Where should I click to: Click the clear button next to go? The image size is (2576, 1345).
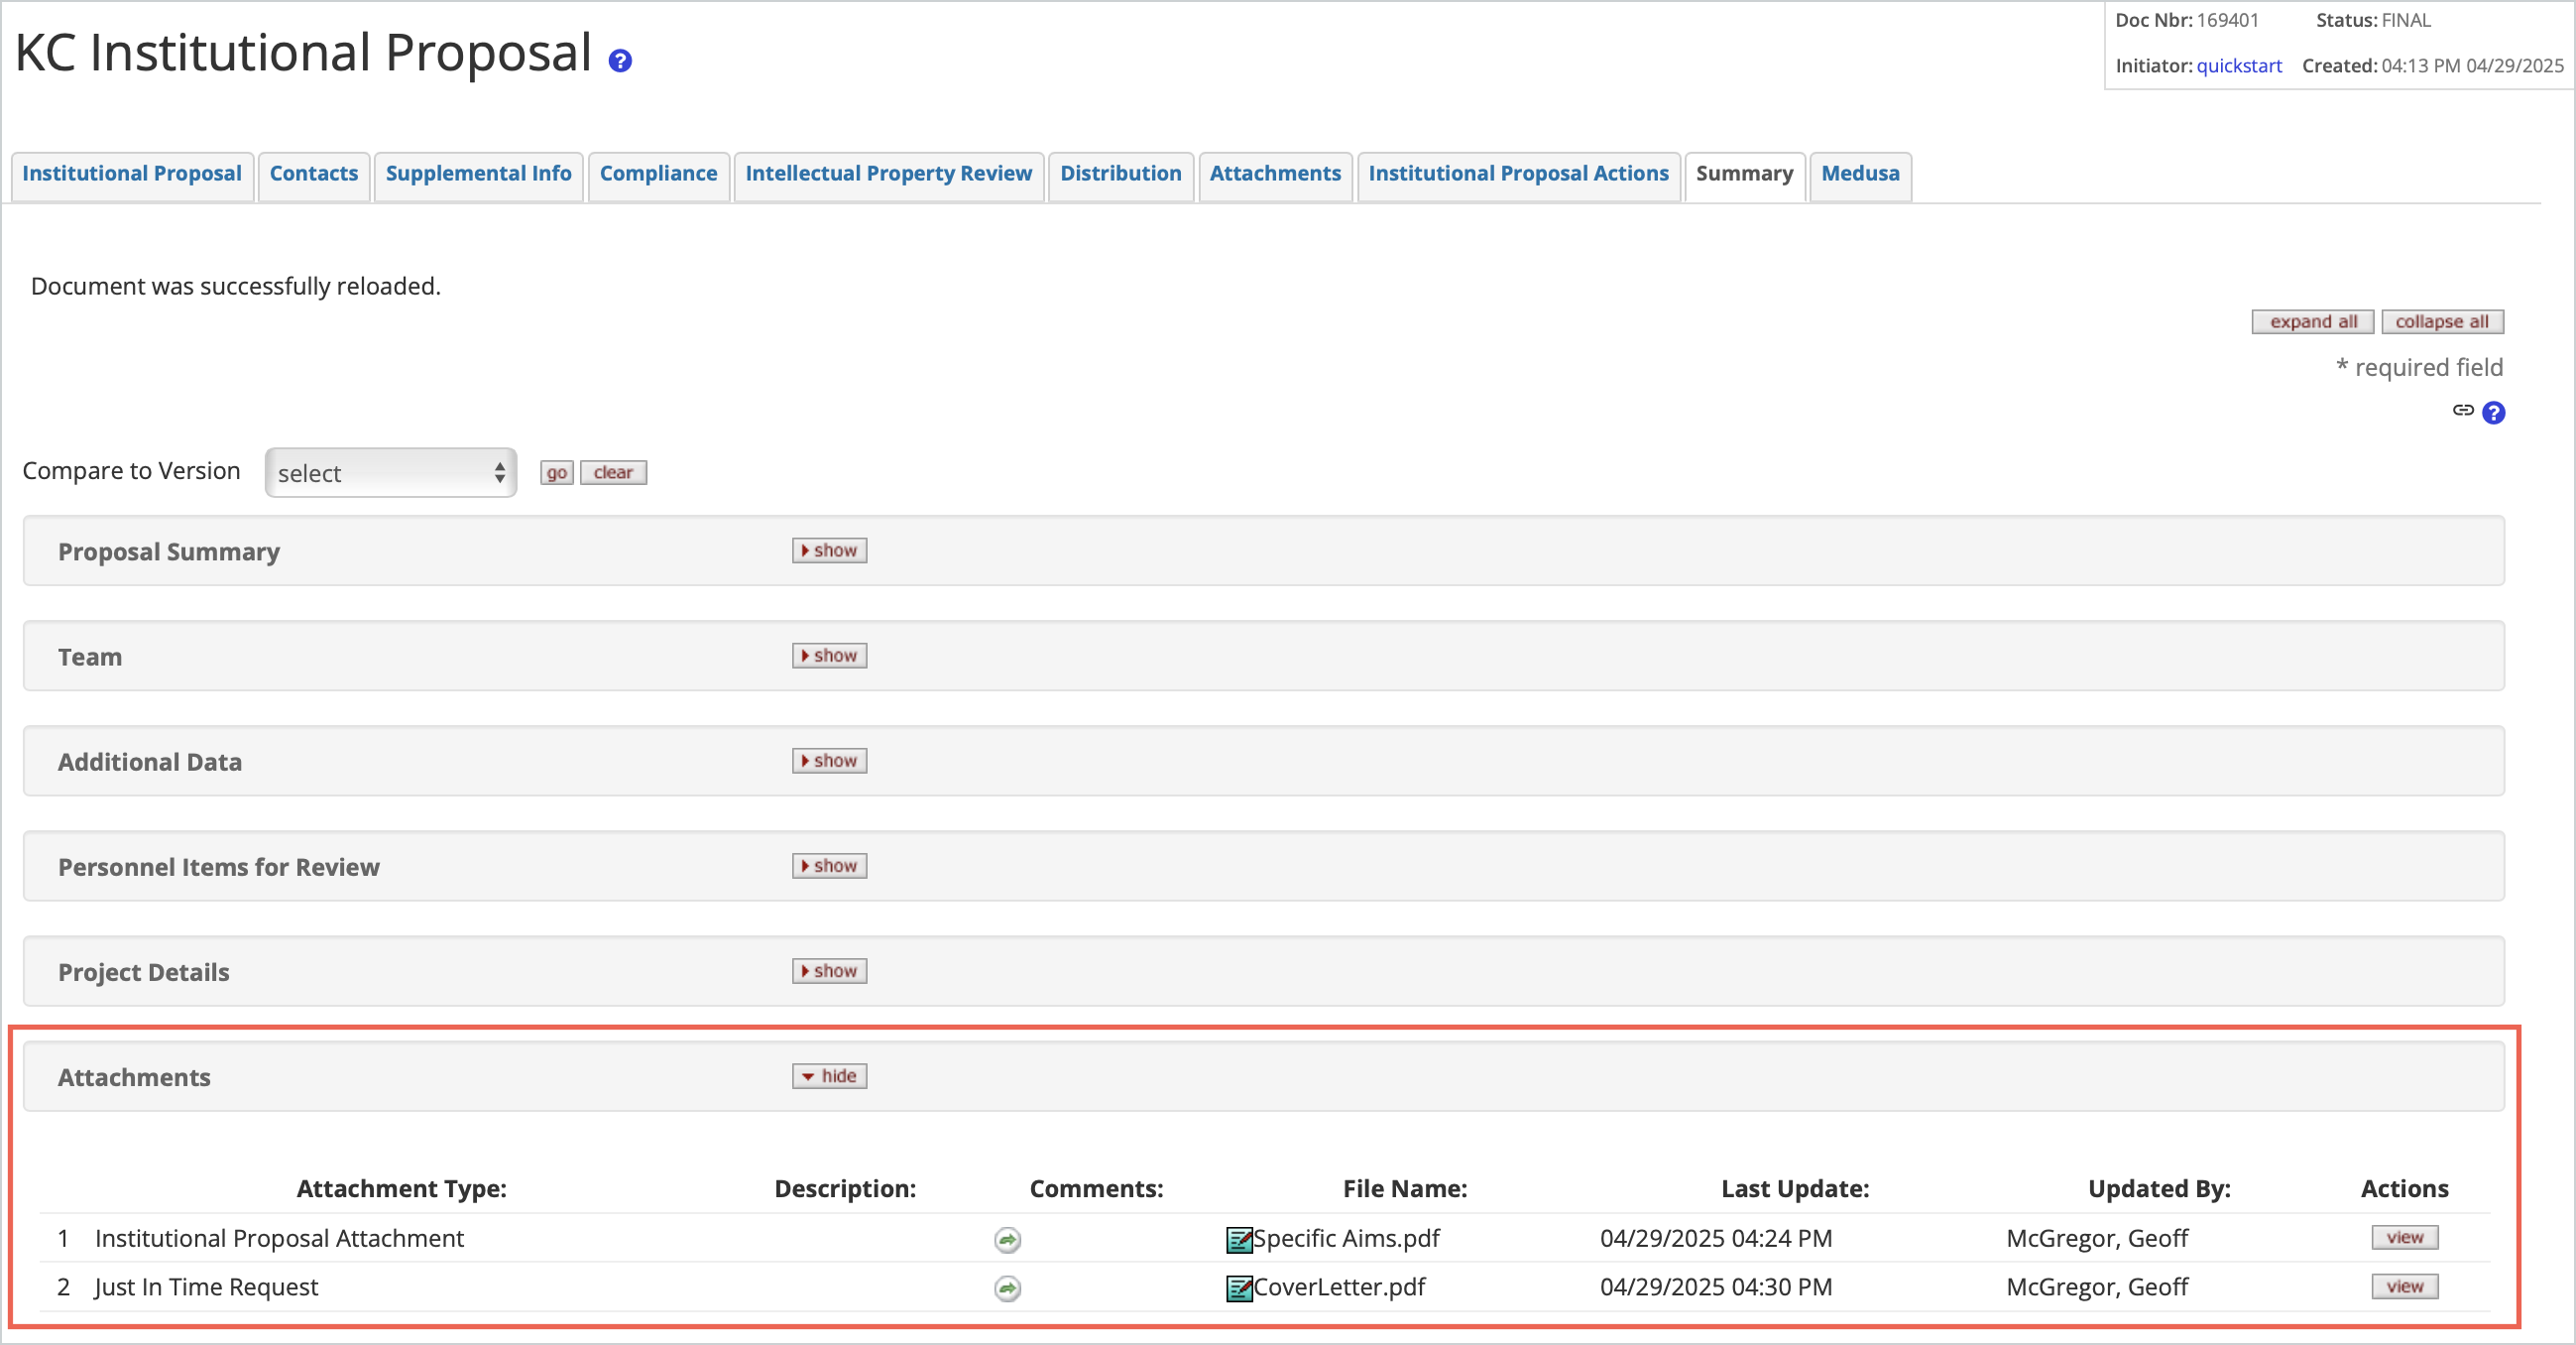[x=612, y=472]
